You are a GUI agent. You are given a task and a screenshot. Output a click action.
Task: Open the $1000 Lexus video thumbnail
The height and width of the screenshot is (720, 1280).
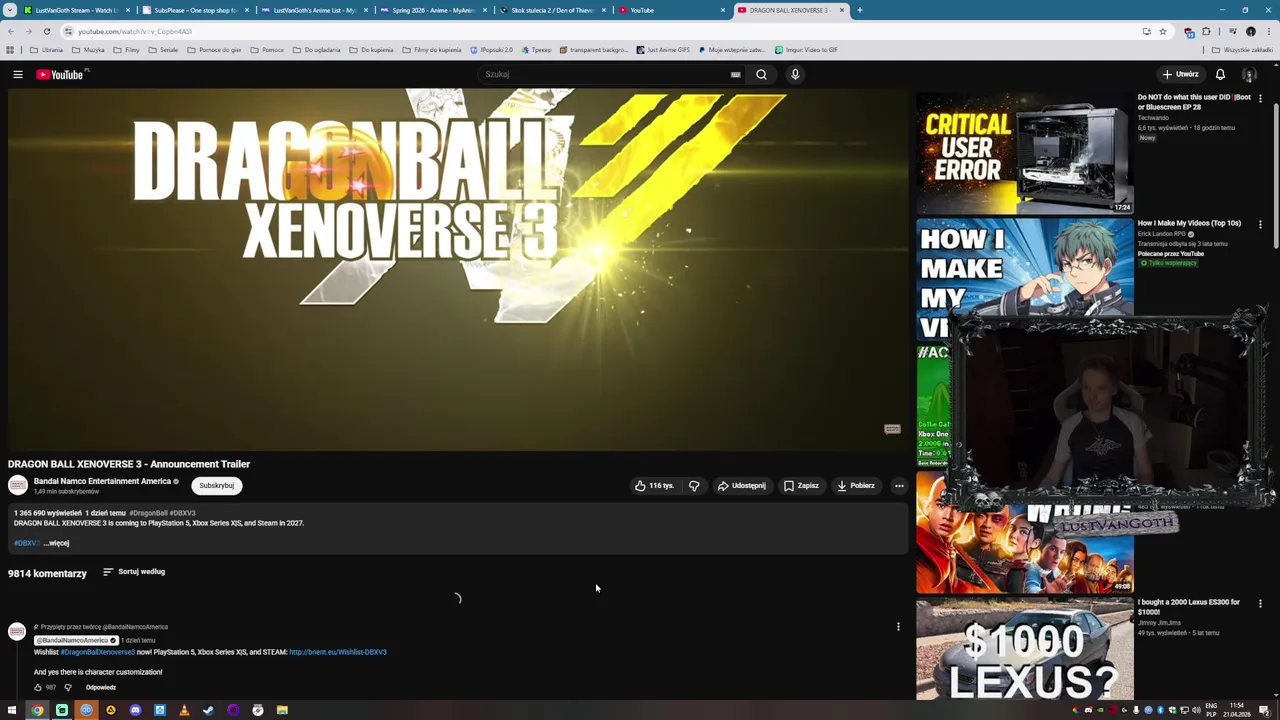click(1025, 650)
